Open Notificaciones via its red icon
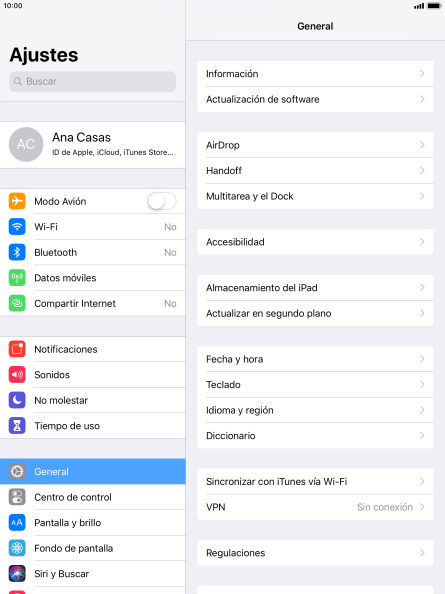The height and width of the screenshot is (594, 445). coord(17,349)
